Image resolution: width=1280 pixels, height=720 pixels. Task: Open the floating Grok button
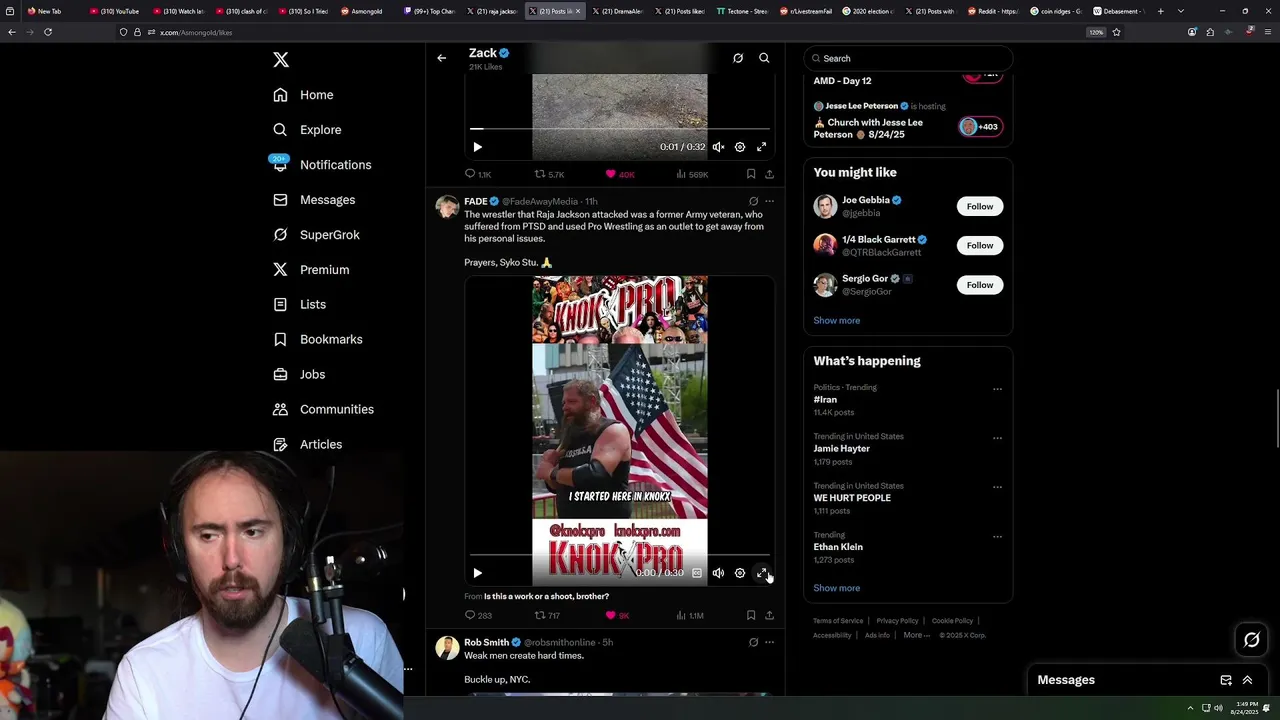click(1251, 640)
